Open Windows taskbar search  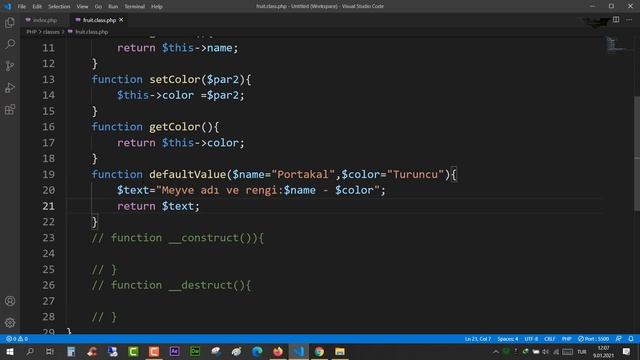30,351
